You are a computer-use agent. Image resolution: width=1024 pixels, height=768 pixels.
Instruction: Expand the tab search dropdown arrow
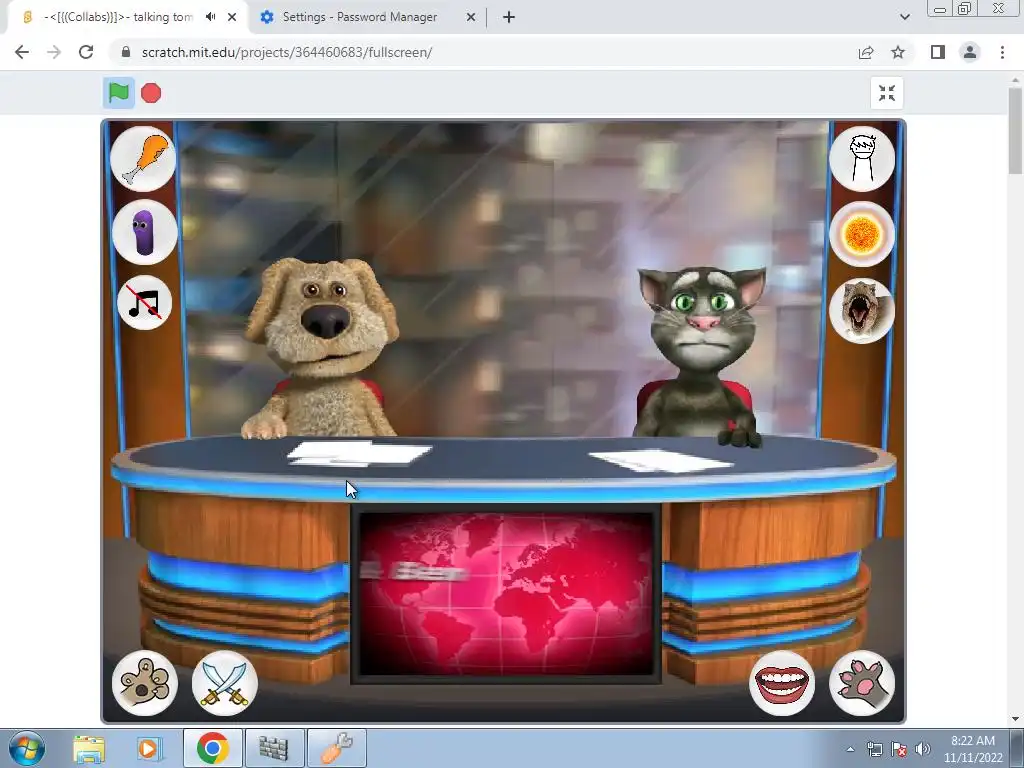click(904, 17)
